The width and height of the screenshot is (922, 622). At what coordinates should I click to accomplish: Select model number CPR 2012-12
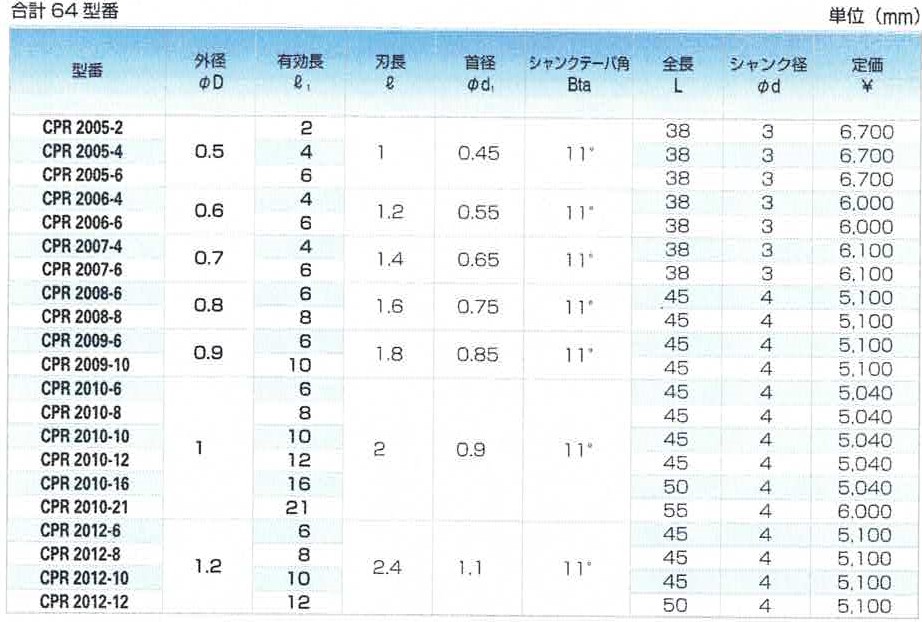(86, 602)
